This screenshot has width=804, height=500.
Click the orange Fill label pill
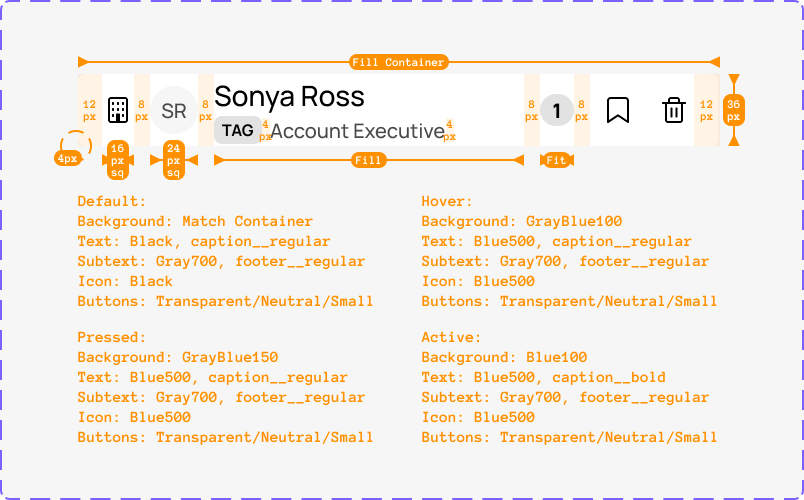[368, 161]
